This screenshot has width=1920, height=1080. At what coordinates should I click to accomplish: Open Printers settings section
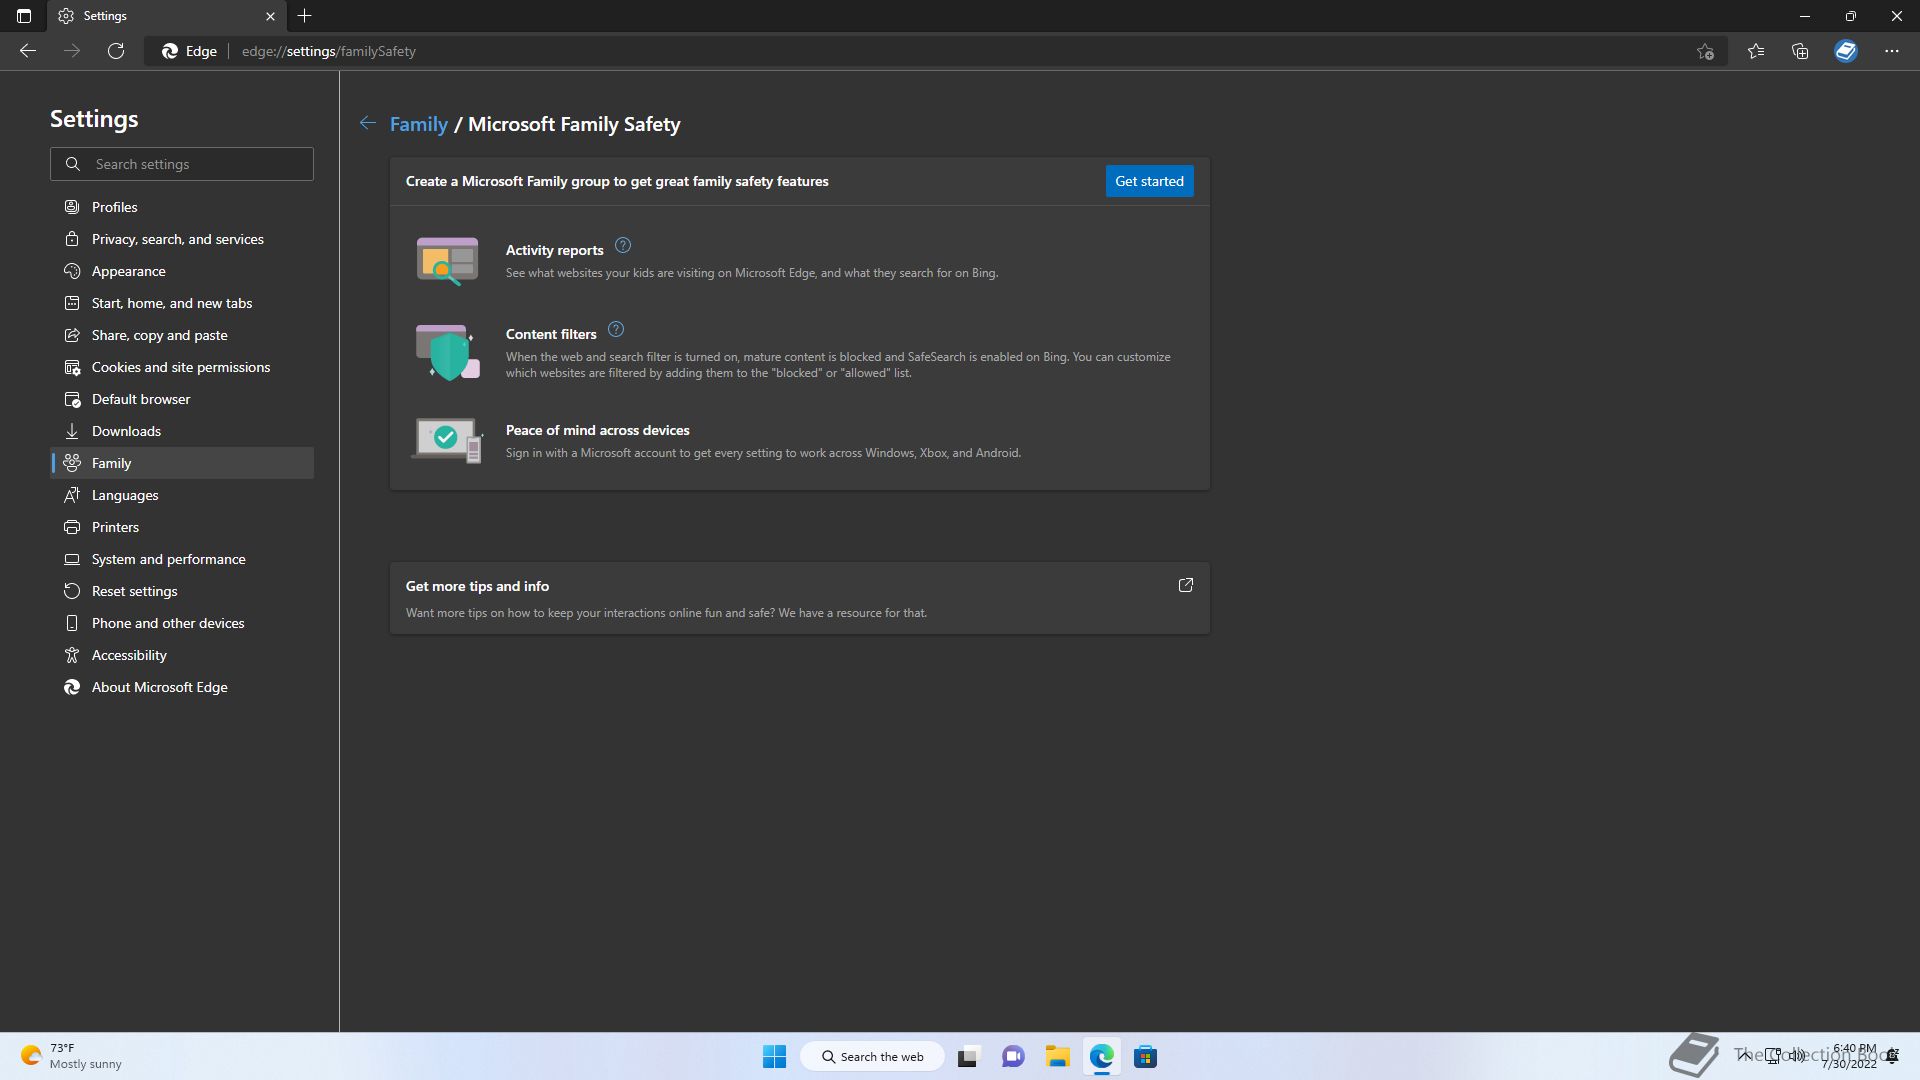[182, 527]
